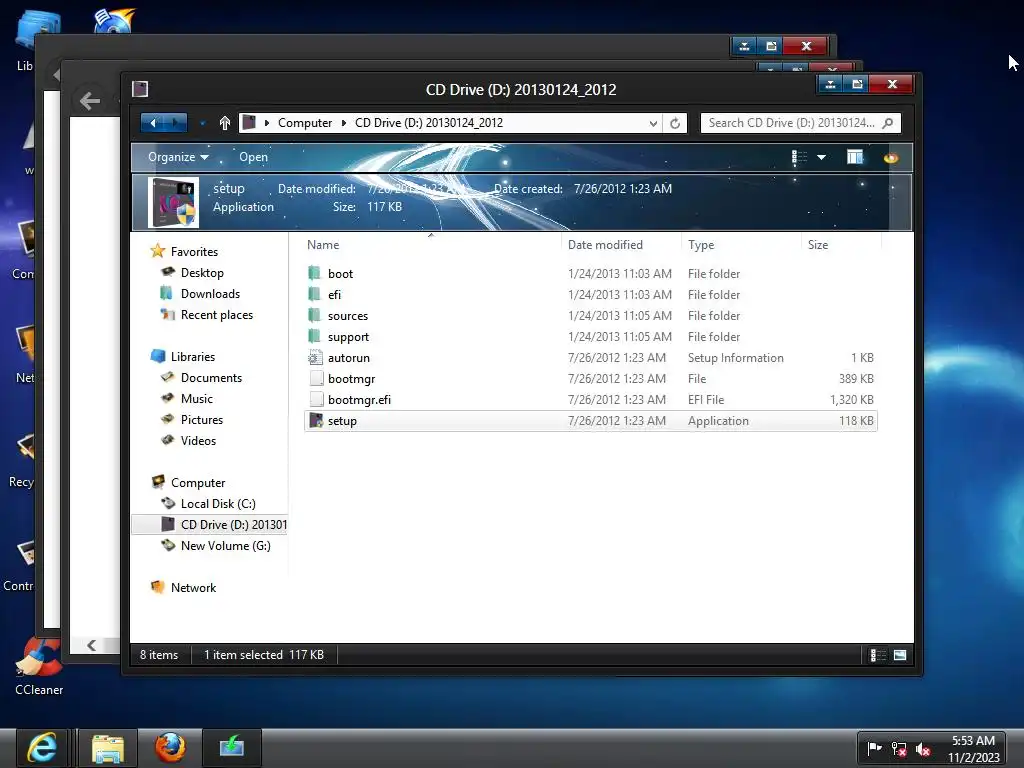The width and height of the screenshot is (1024, 768).
Task: Click the search magnifier icon
Action: [888, 123]
